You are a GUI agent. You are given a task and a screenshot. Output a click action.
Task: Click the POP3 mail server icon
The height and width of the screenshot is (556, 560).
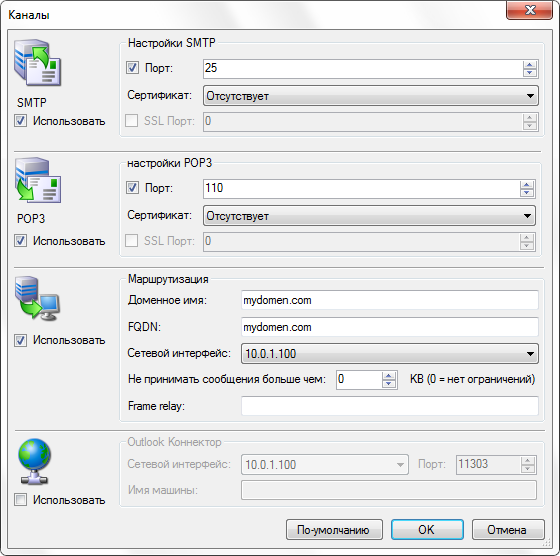click(x=38, y=180)
